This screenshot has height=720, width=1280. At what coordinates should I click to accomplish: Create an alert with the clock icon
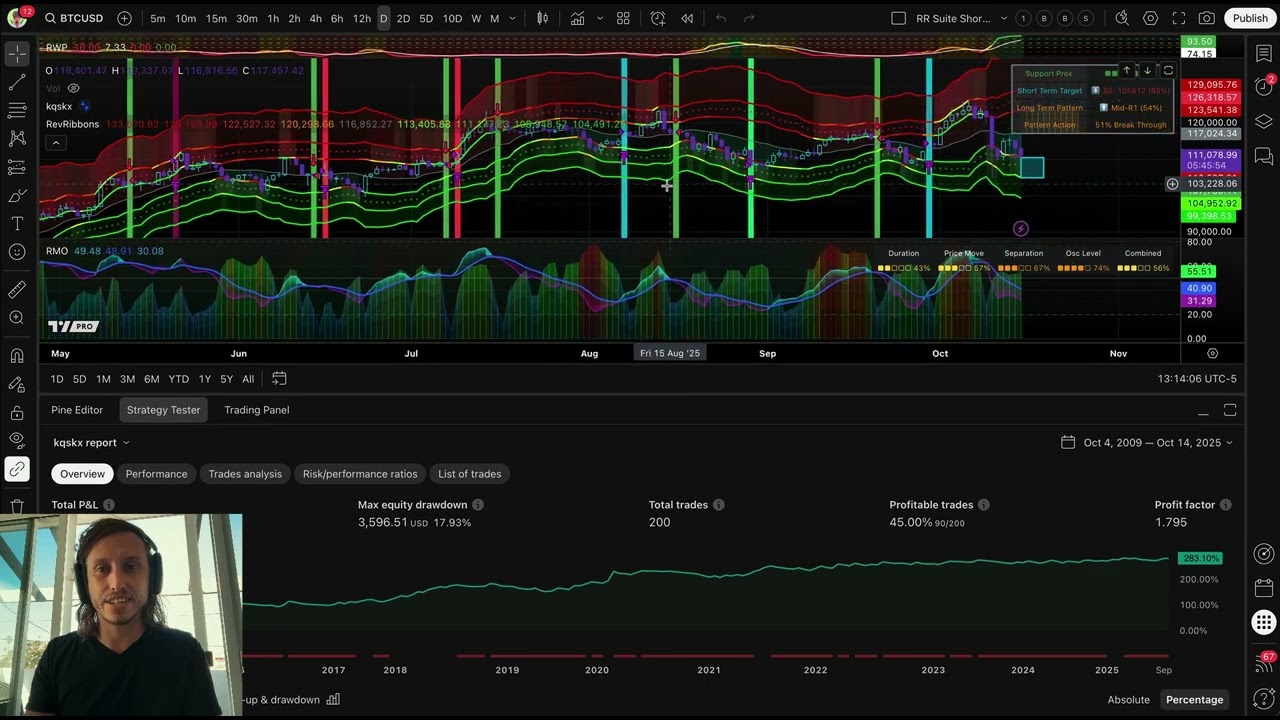(658, 18)
